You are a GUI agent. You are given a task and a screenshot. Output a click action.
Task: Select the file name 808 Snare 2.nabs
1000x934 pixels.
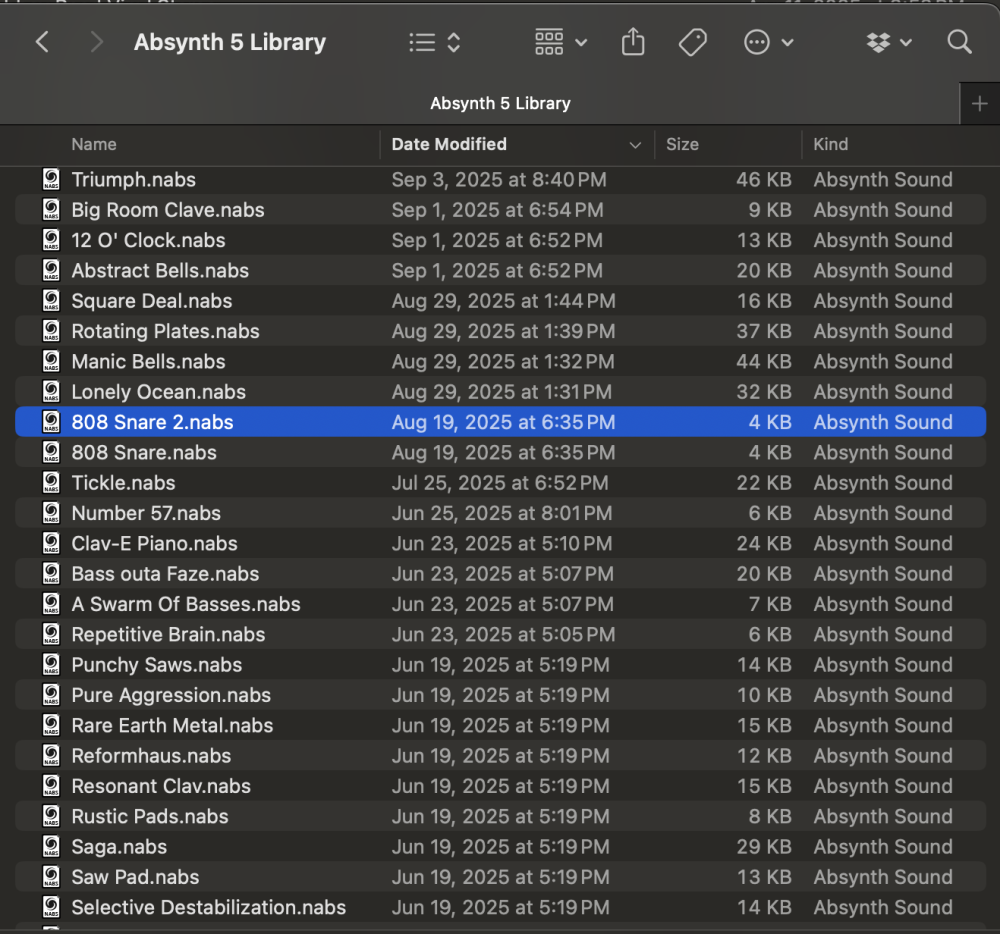point(152,422)
